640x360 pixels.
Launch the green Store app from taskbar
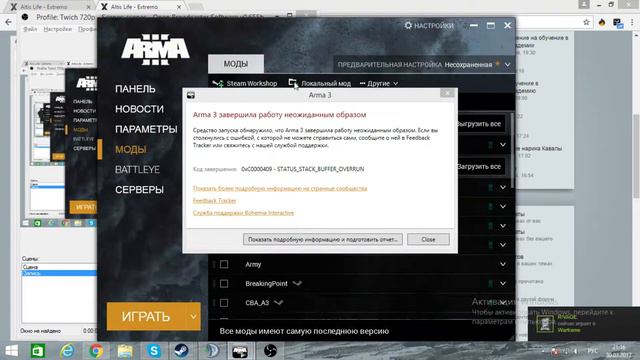tap(38, 351)
